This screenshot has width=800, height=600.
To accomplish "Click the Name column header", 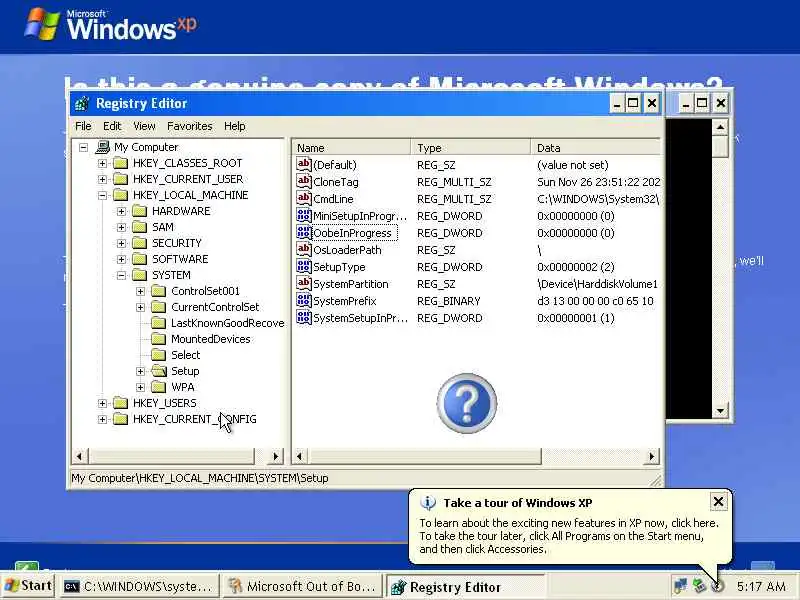I will tap(352, 148).
